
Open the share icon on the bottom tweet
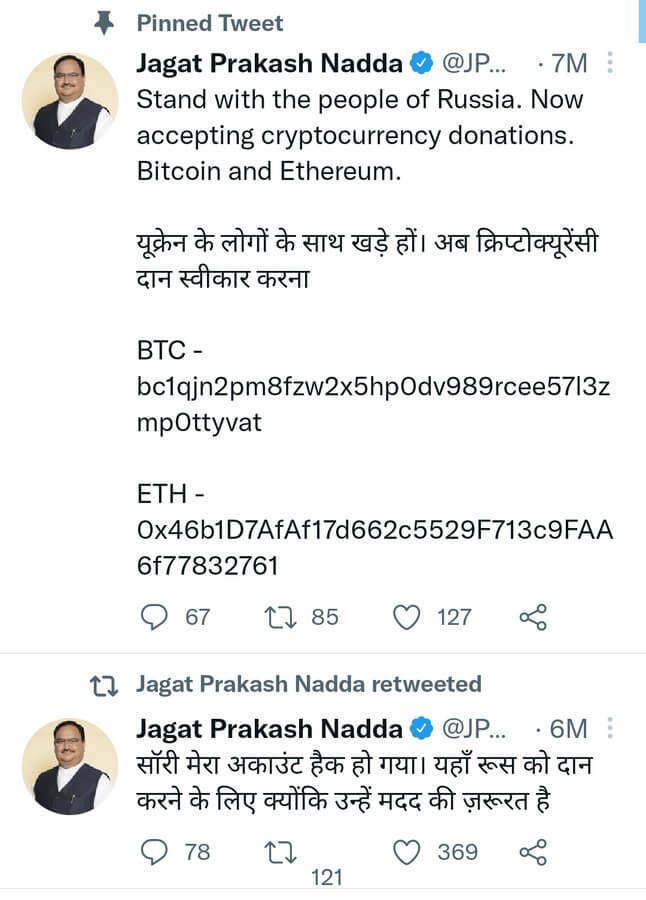(533, 852)
